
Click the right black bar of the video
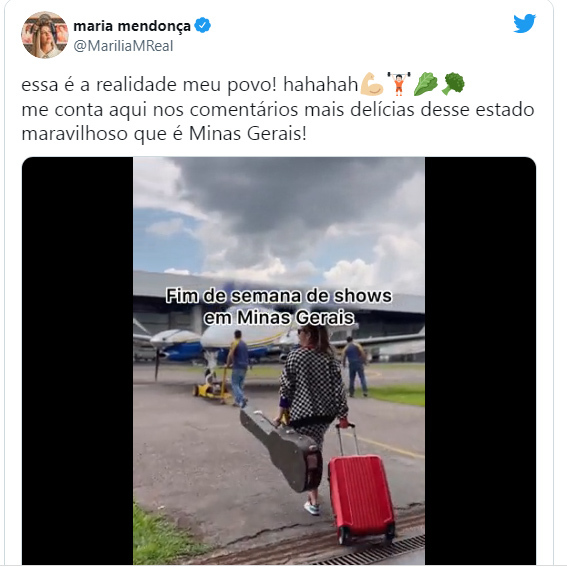click(480, 361)
